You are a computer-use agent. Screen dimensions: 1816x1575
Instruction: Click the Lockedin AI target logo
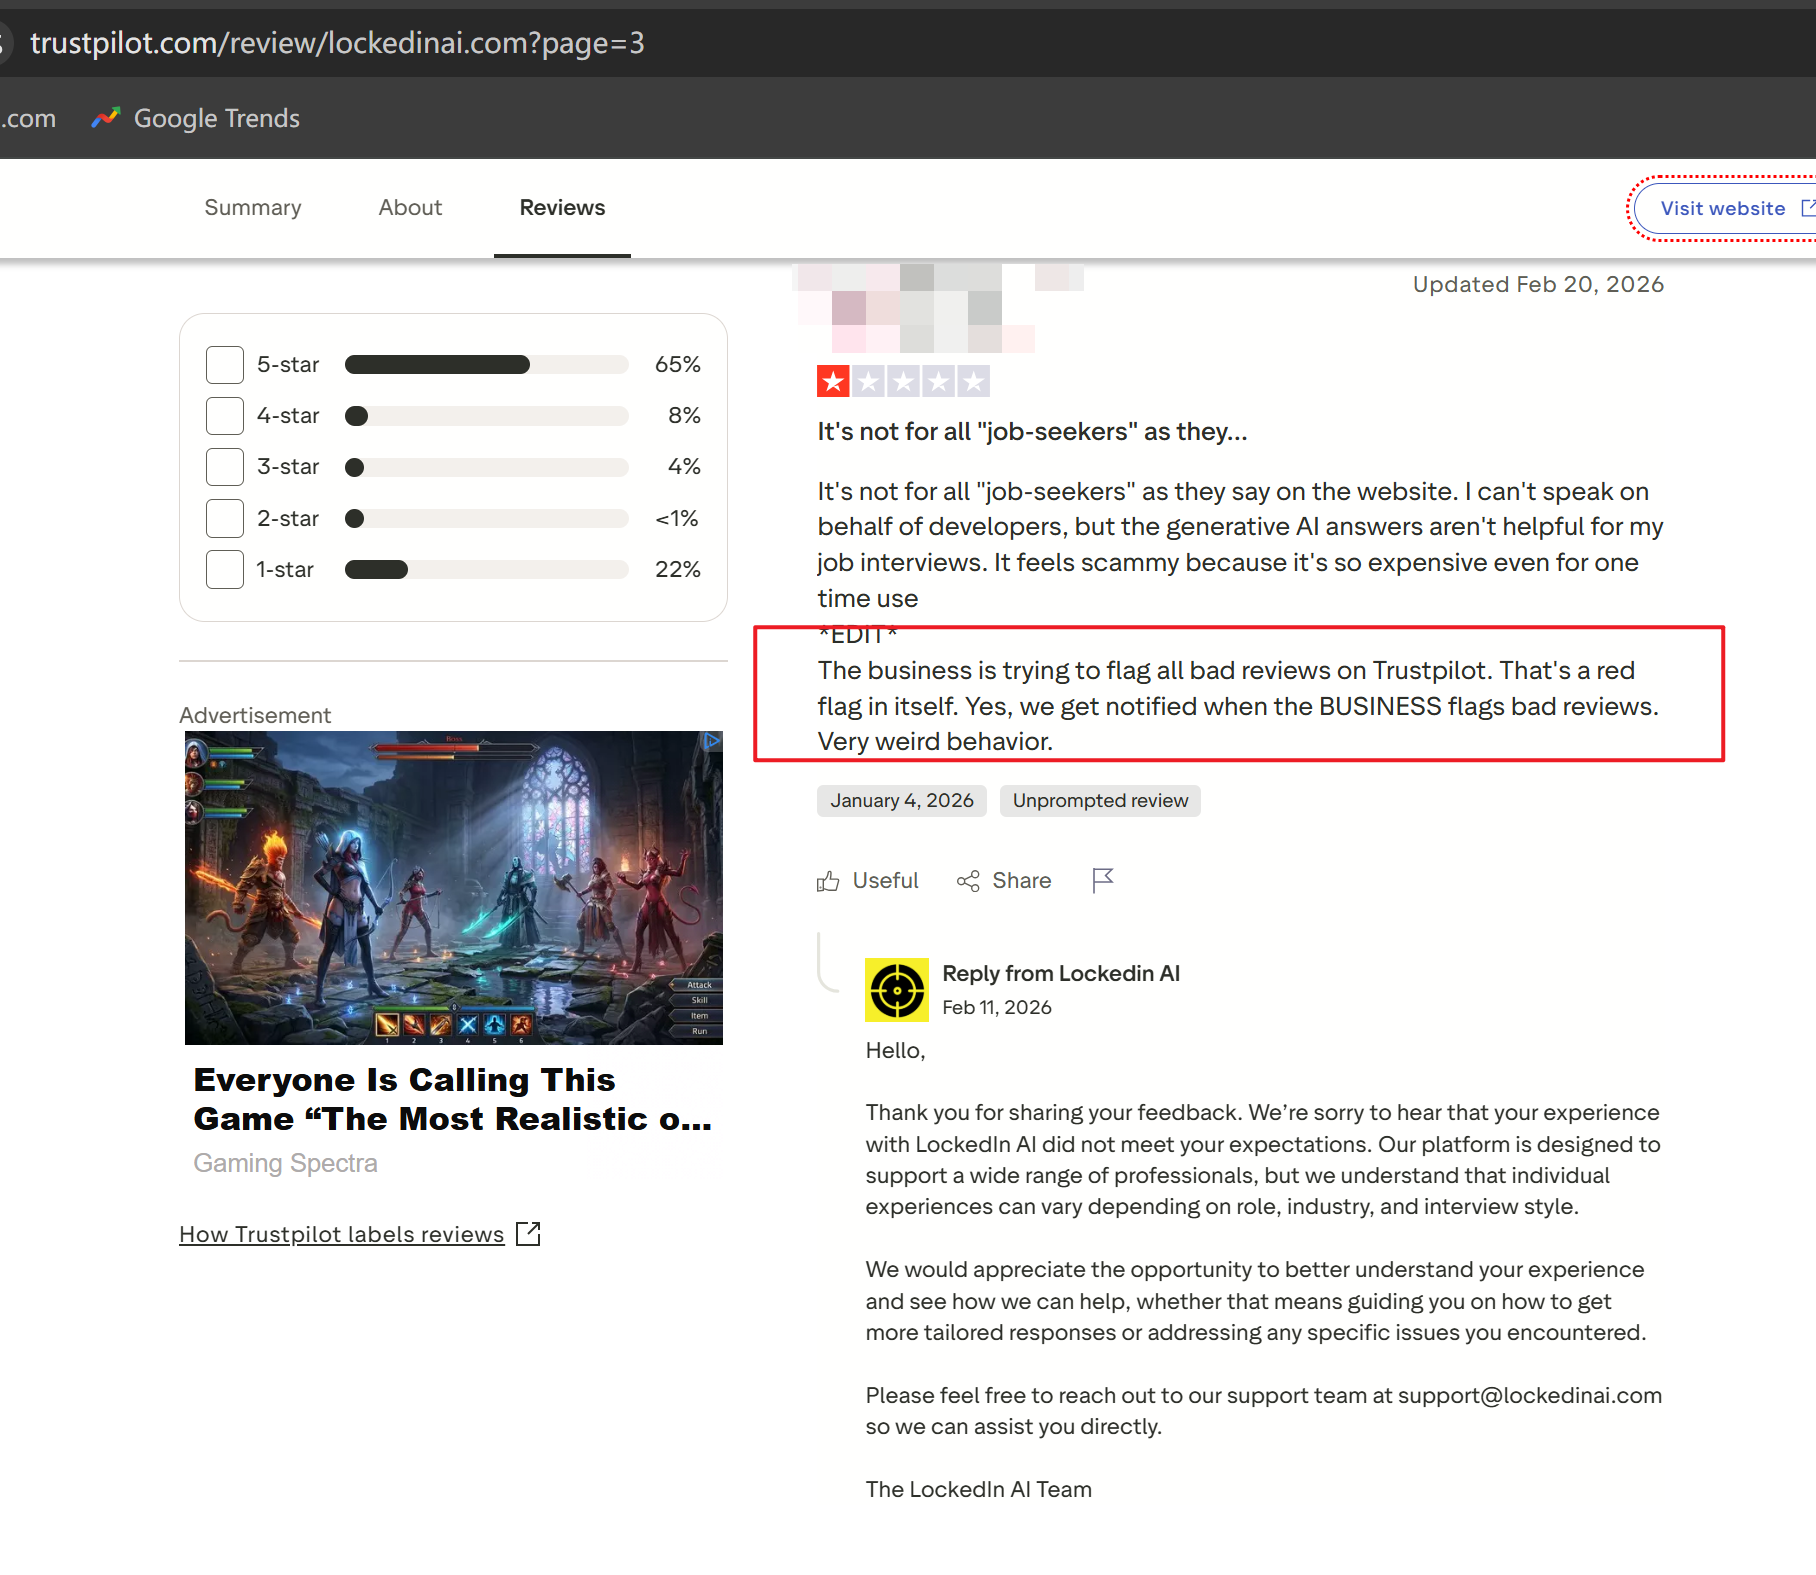coord(897,990)
